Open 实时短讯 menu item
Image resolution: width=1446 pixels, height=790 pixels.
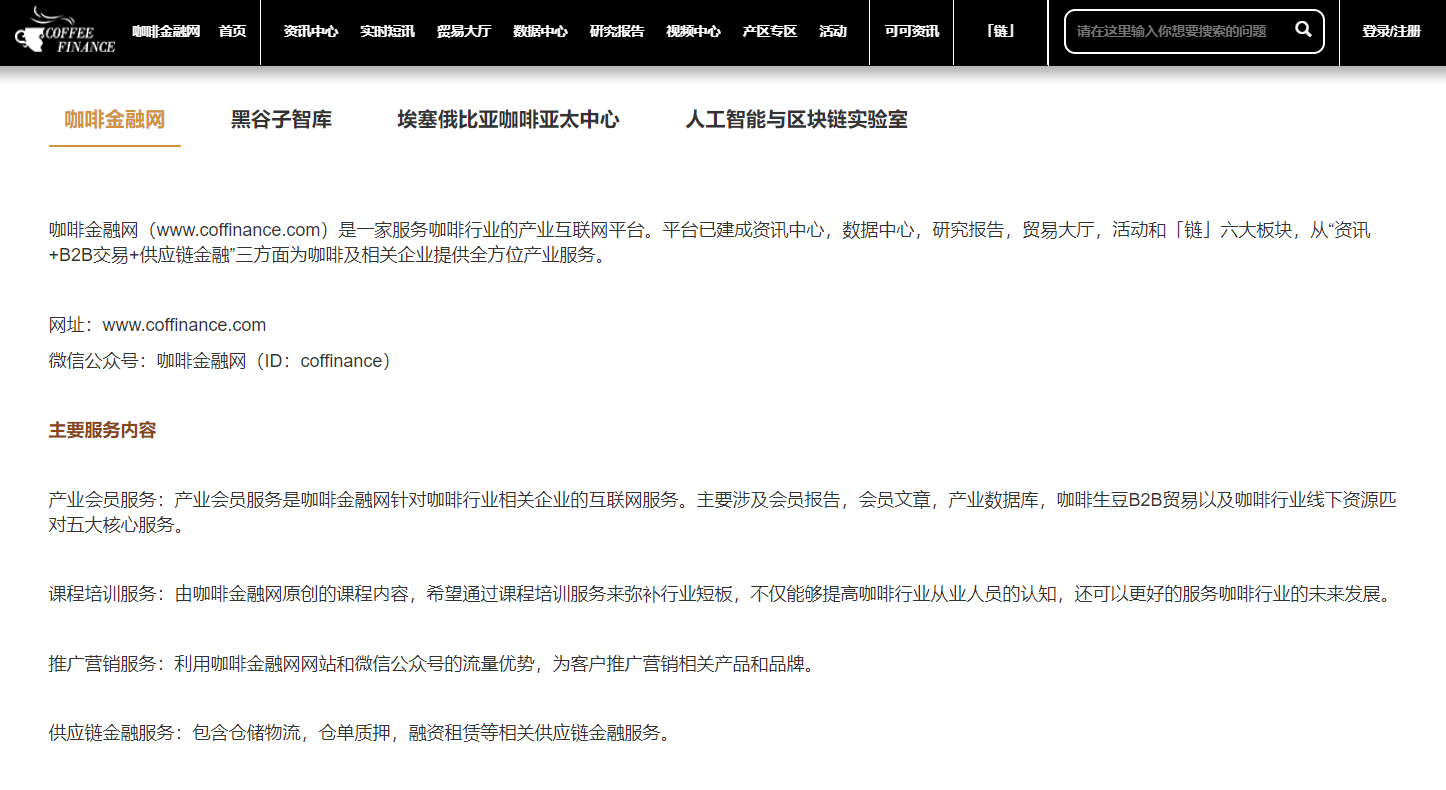(x=388, y=31)
